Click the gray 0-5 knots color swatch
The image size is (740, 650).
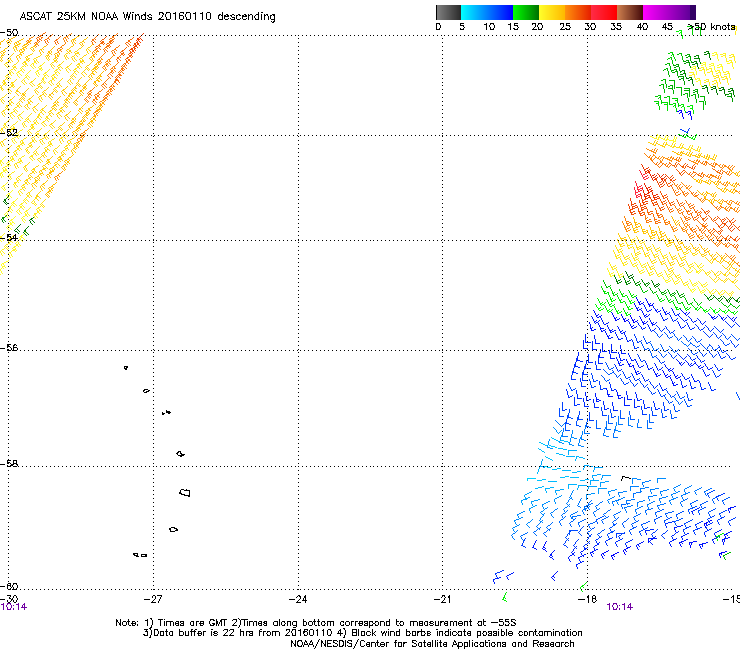(448, 12)
